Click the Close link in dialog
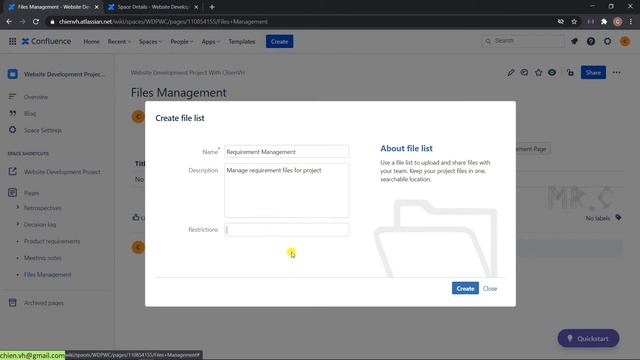The width and height of the screenshot is (640, 360). tap(490, 289)
